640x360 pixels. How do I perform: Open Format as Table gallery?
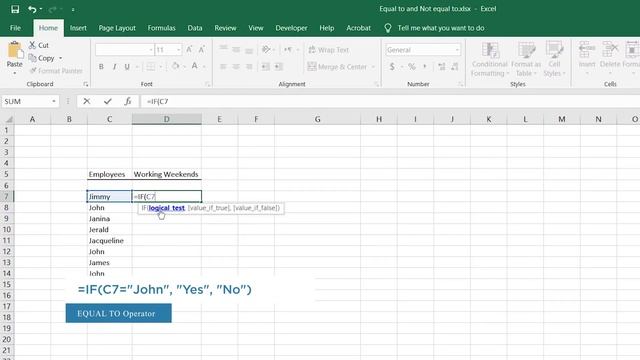point(526,60)
